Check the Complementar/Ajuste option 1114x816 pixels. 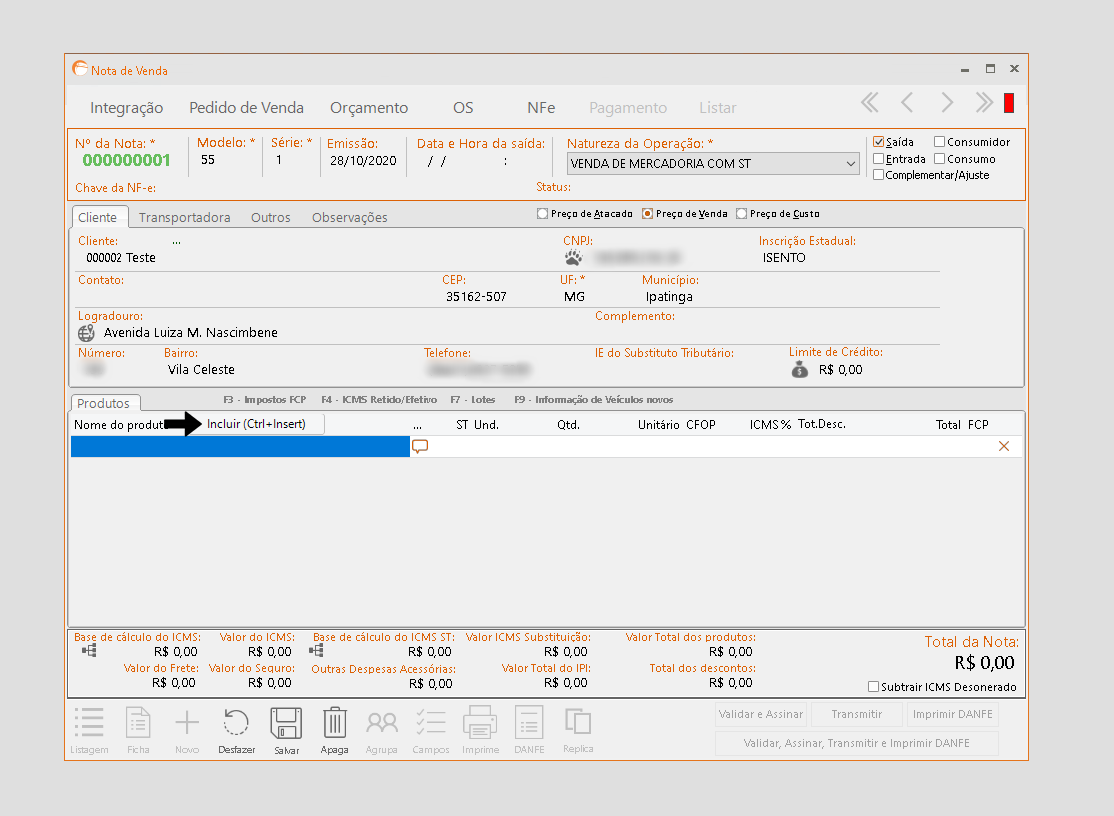click(878, 175)
